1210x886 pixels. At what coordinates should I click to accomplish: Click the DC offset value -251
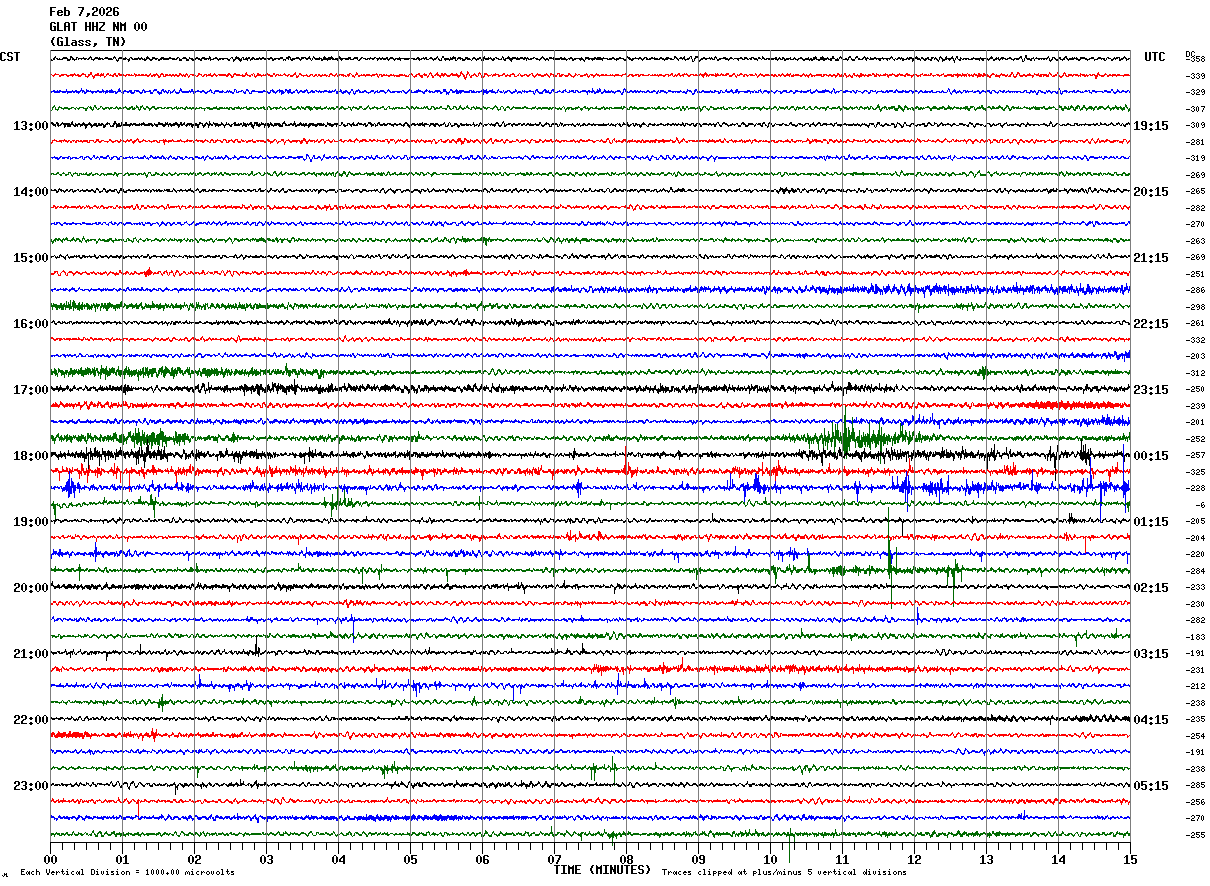click(1195, 274)
